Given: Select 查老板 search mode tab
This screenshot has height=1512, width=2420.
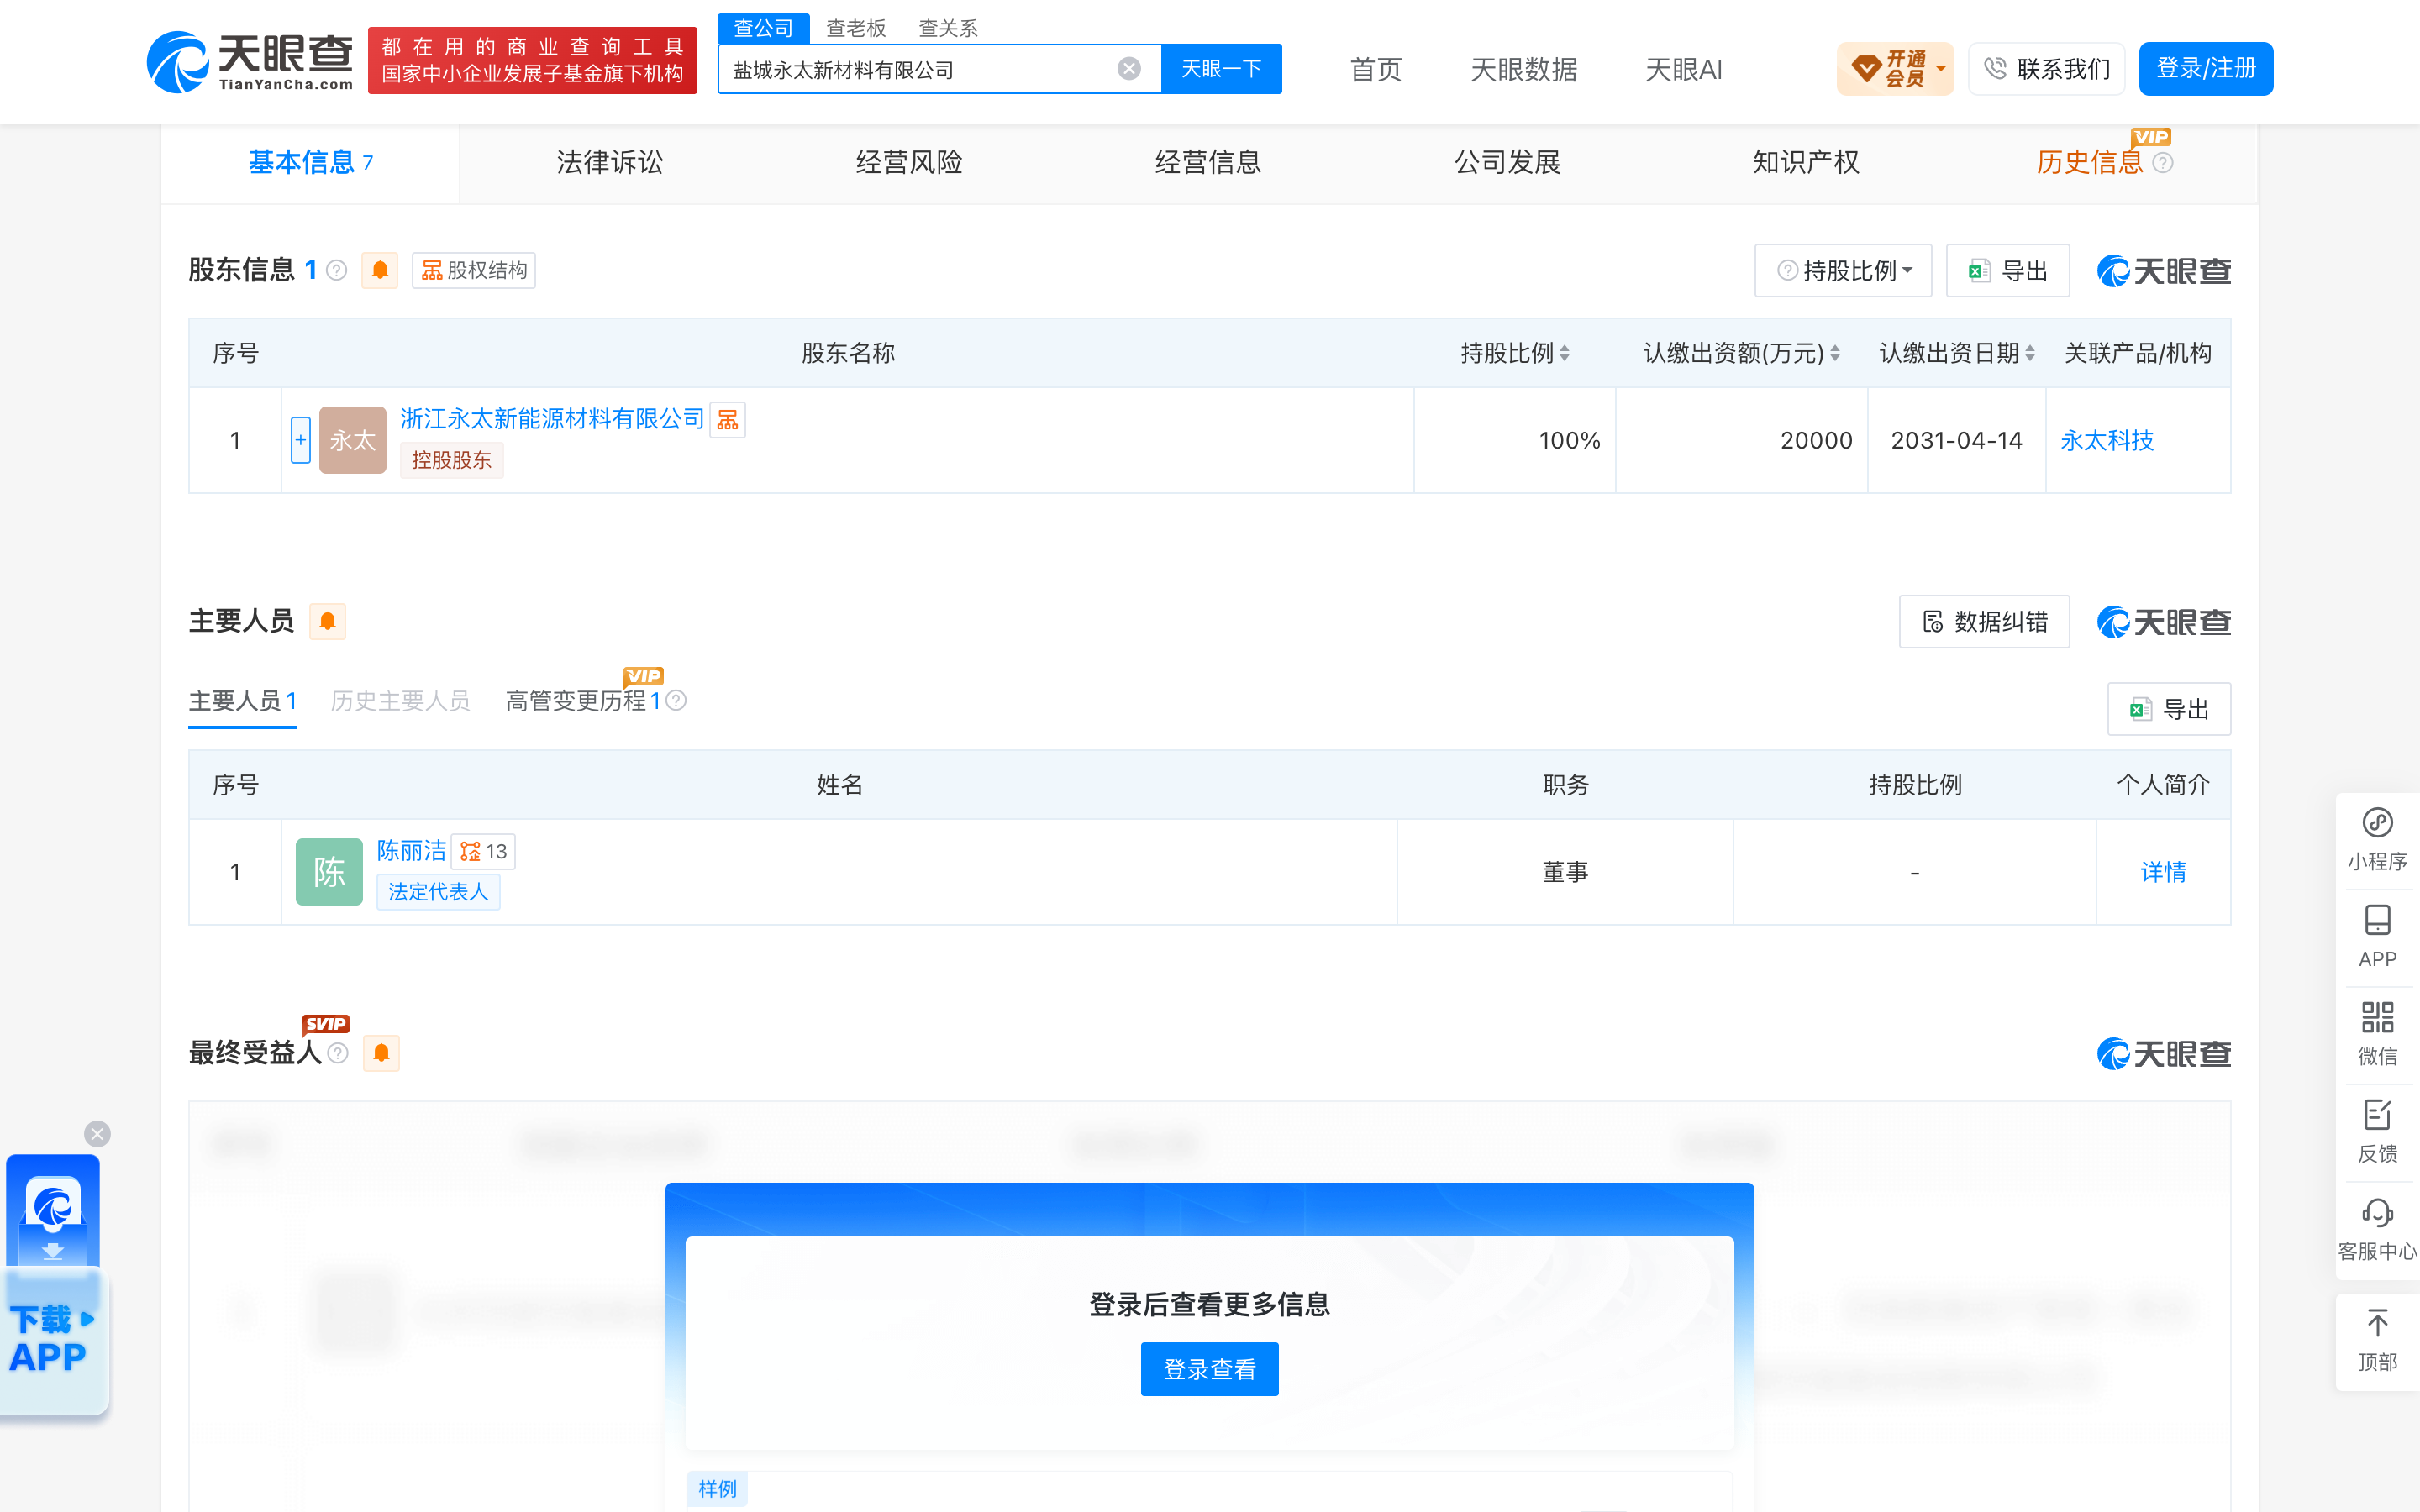Looking at the screenshot, I should pyautogui.click(x=856, y=28).
